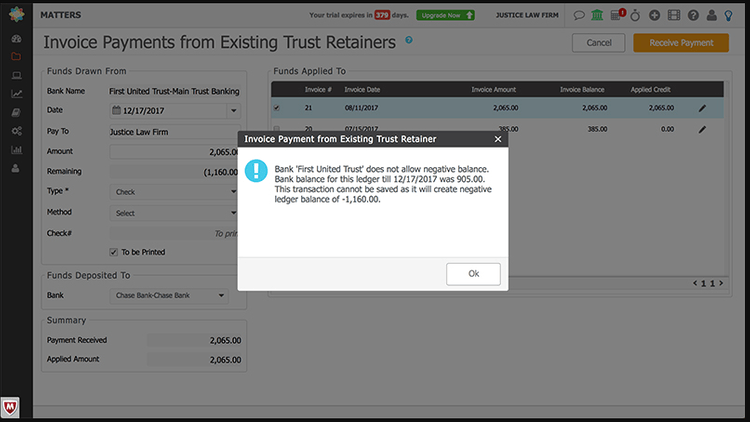750x422 pixels.
Task: Open the question mark help icon in header
Action: [693, 15]
